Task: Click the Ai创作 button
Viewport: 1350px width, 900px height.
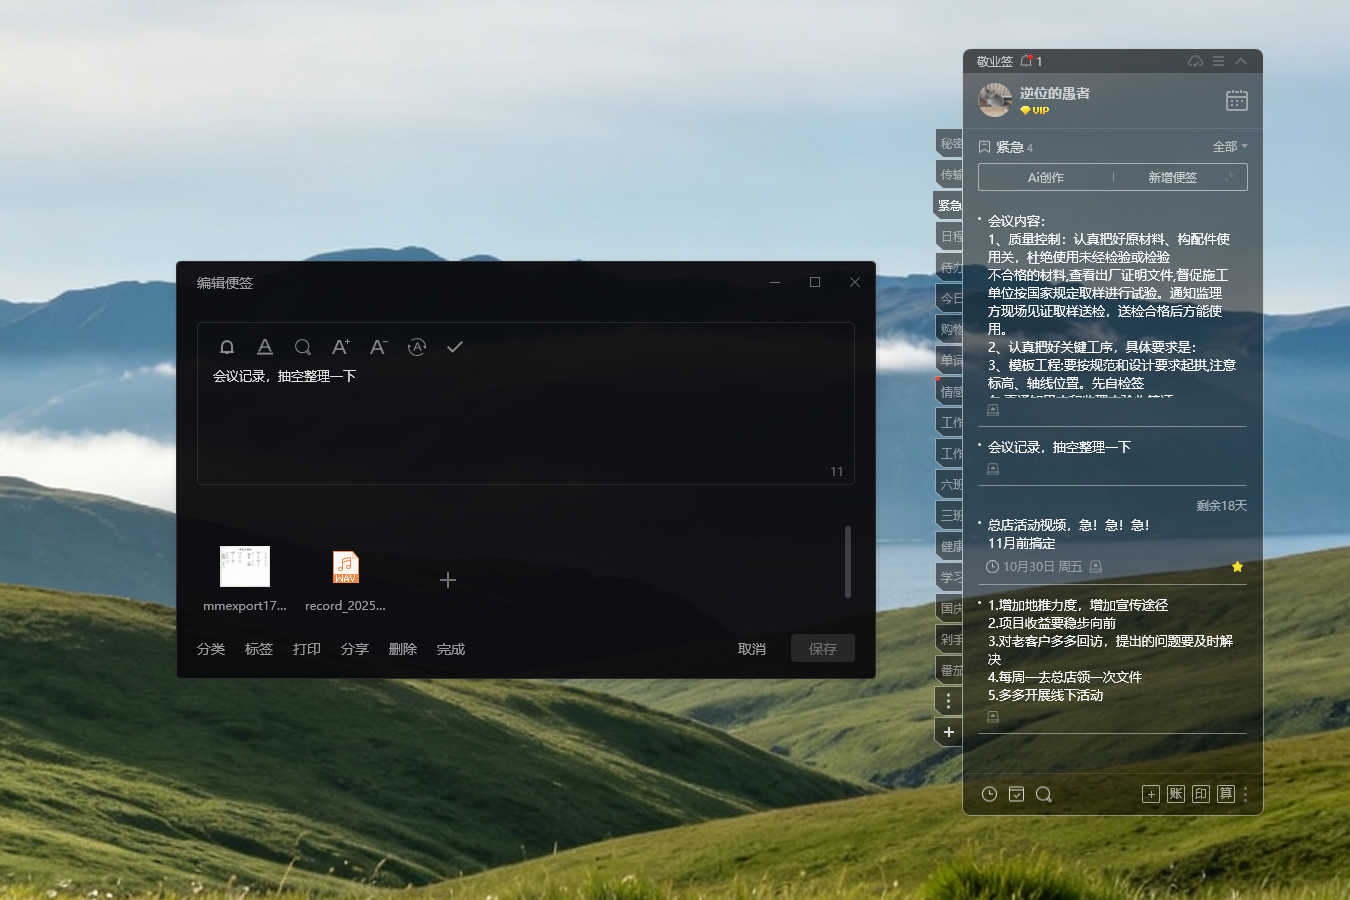Action: [1046, 177]
